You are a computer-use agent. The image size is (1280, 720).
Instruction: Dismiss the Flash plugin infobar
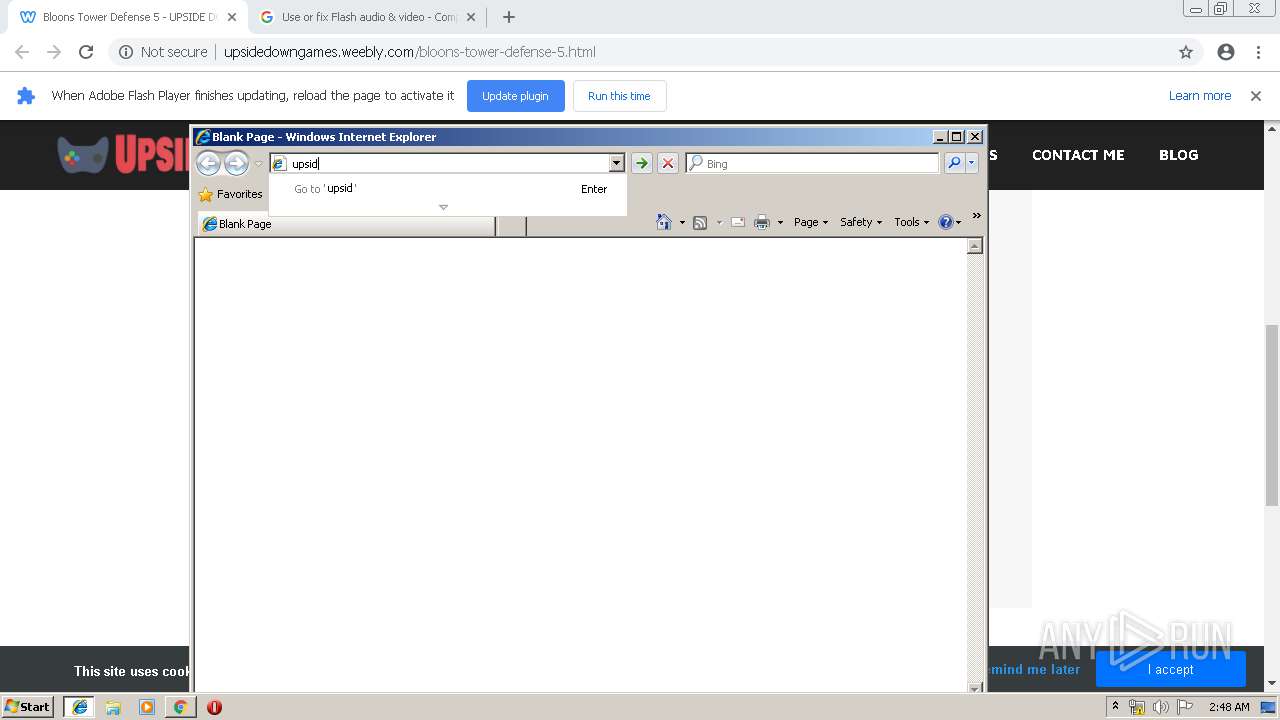click(x=1256, y=96)
